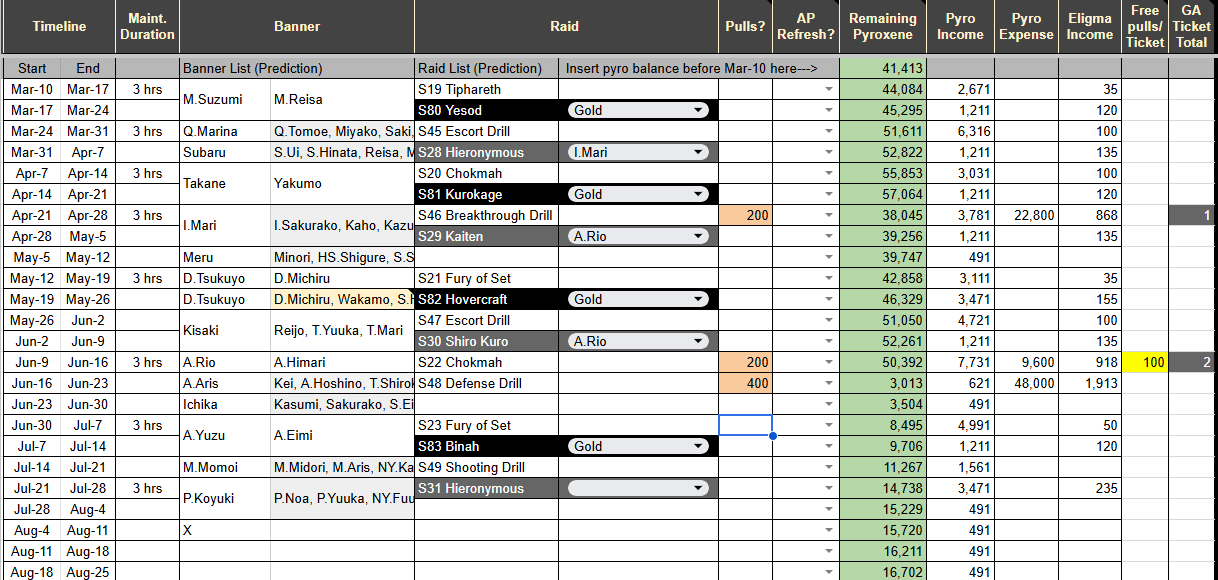Select the Remaining Pyroxene header

[x=883, y=27]
